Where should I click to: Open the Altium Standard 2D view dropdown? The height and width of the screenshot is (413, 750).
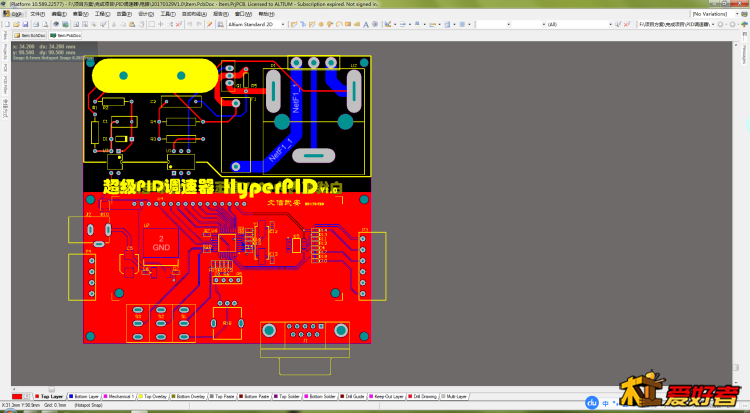[x=283, y=24]
